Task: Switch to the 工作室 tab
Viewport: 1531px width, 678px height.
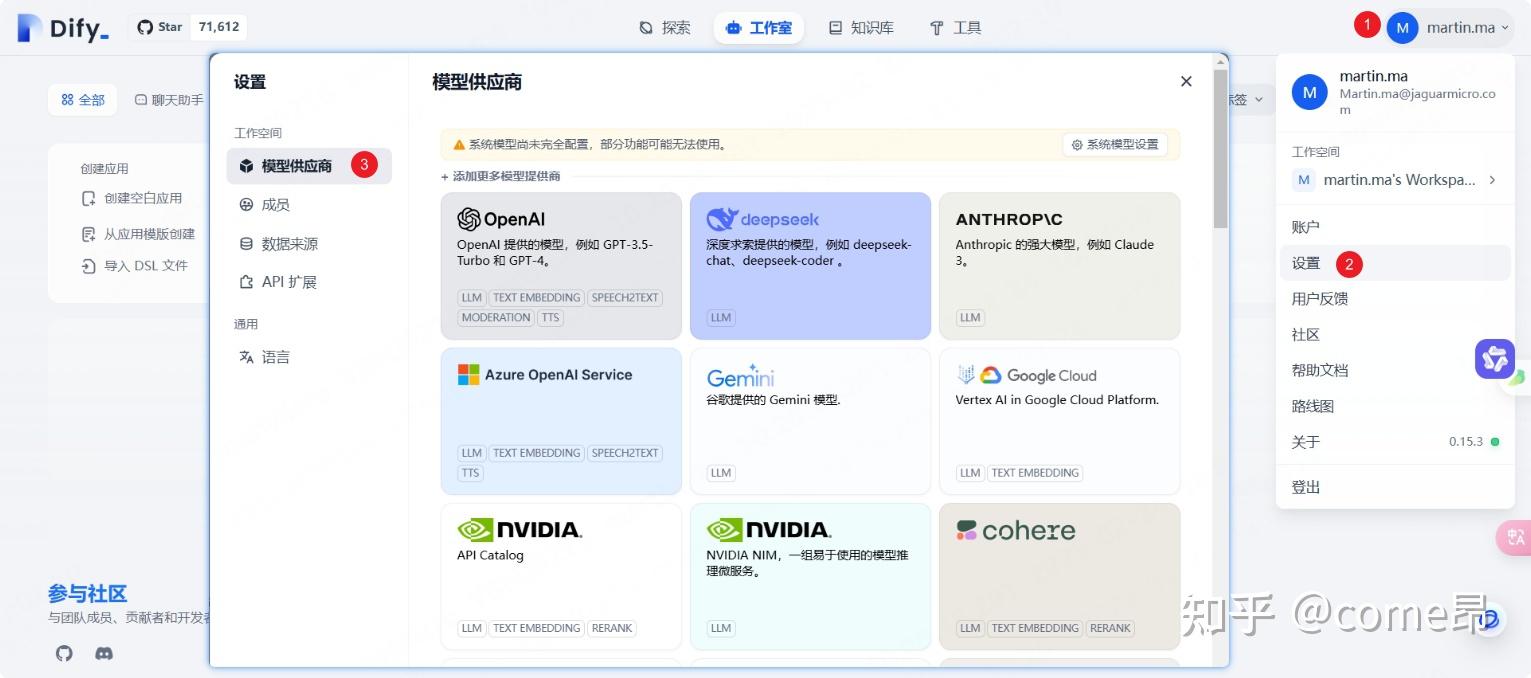Action: (x=759, y=27)
